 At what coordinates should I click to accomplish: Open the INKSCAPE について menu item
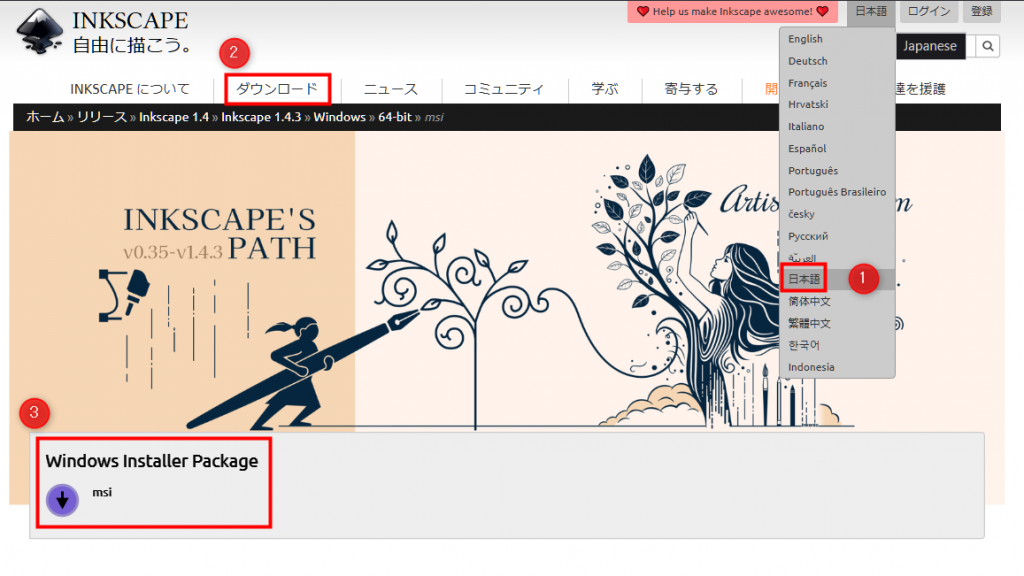129,89
